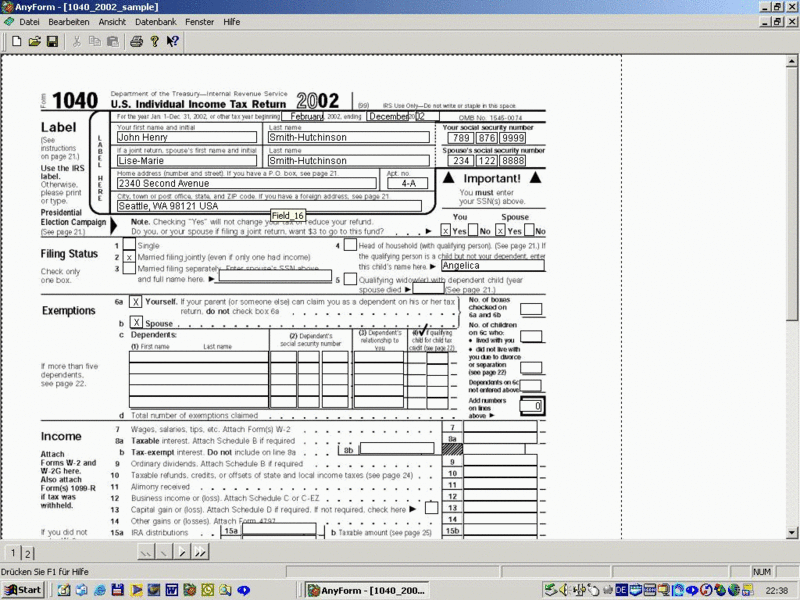800x600 pixels.
Task: Click the line 8b tax-exempt interest field
Action: (397, 448)
